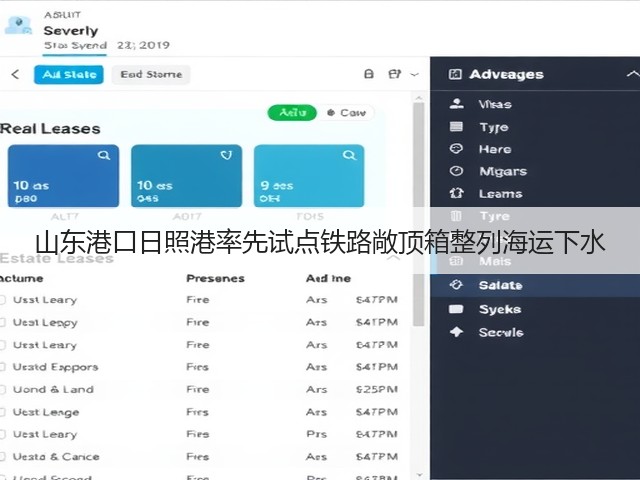
Task: Toggle the green Actu pill
Action: pos(292,112)
